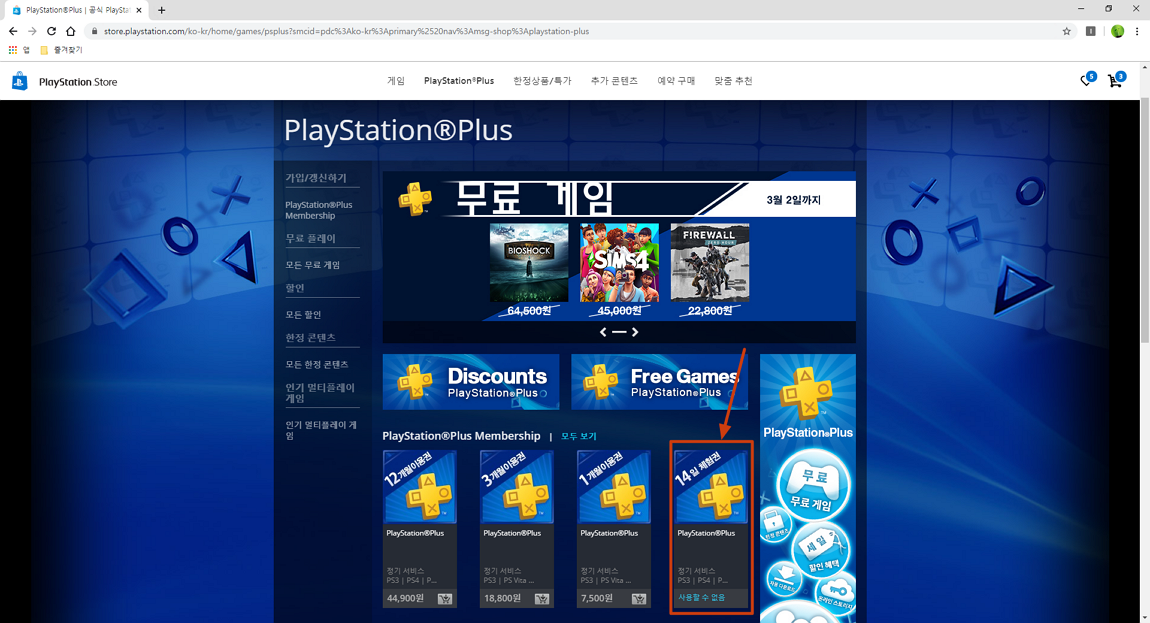Click the padlock site info icon

[x=94, y=31]
